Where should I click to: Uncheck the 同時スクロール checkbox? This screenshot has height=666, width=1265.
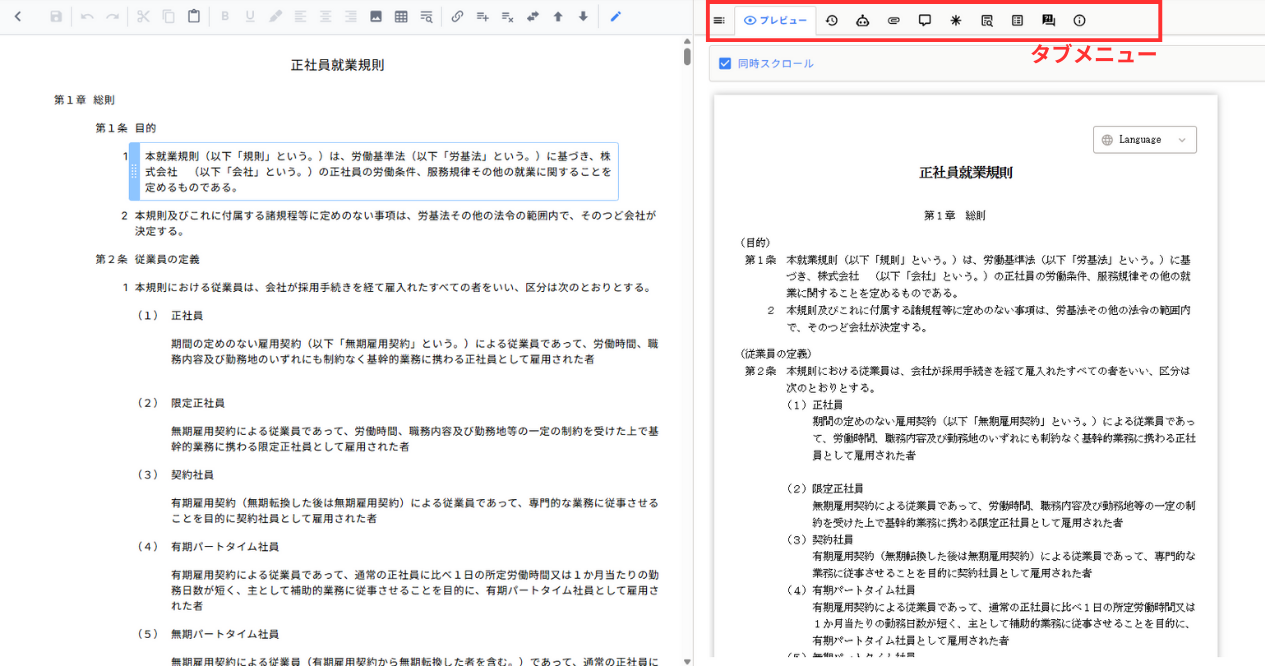point(726,63)
